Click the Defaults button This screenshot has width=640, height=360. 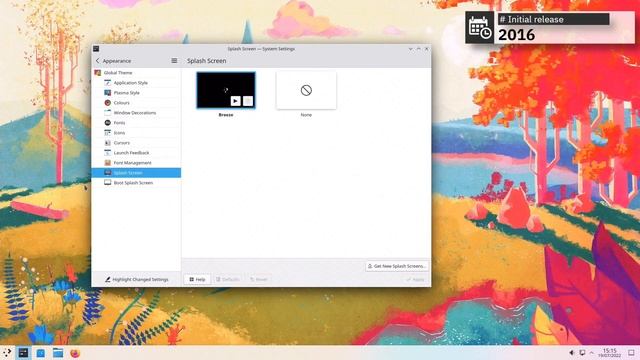tap(228, 280)
